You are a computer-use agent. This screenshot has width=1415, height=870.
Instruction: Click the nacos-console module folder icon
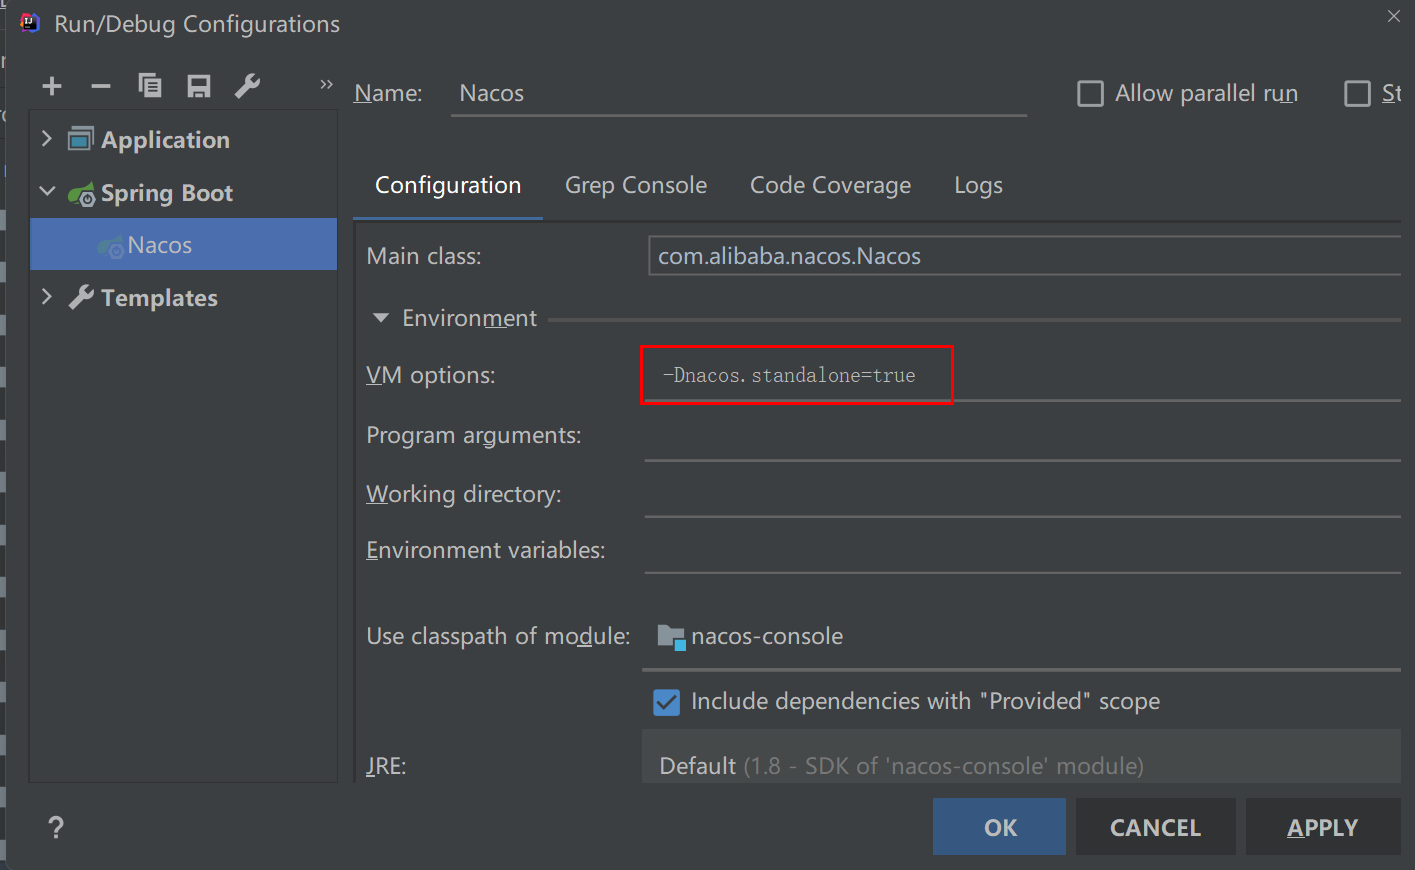pos(671,637)
